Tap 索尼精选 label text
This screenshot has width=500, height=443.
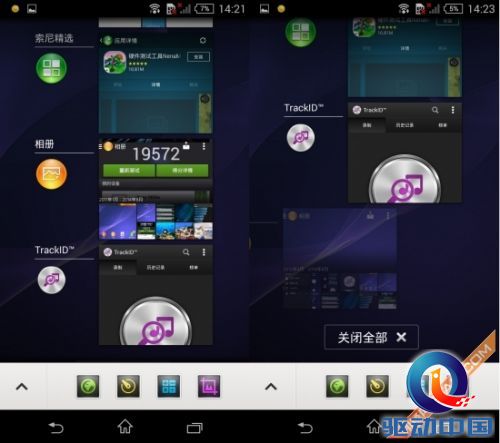tap(54, 38)
